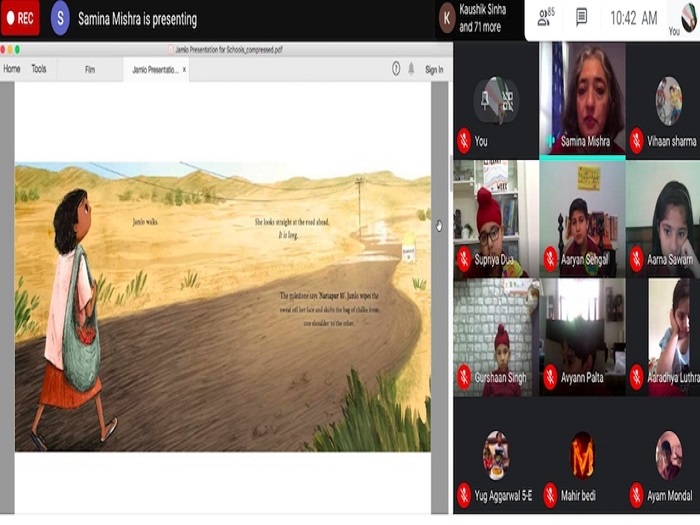Select Gurshaan Singh's video tile
Image resolution: width=700 pixels, height=525 pixels.
(x=496, y=338)
